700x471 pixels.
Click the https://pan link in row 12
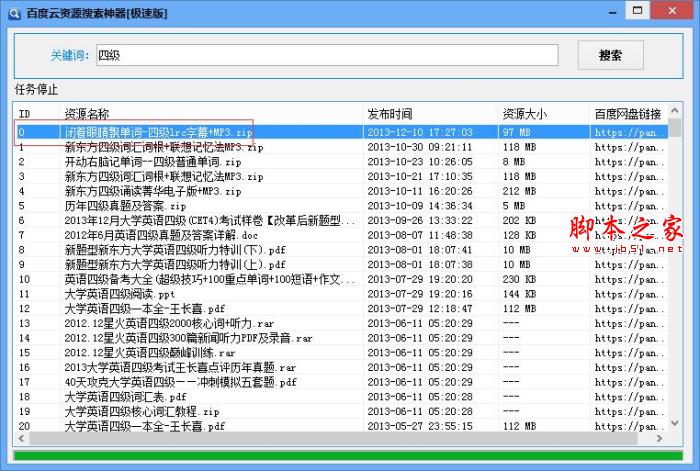click(x=629, y=309)
